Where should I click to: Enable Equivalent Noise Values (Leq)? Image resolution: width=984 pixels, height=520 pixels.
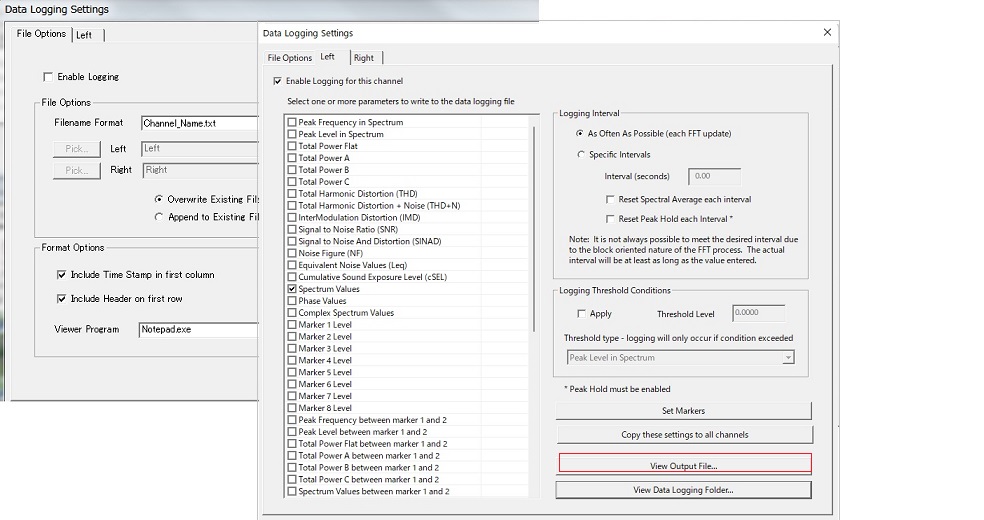(292, 265)
